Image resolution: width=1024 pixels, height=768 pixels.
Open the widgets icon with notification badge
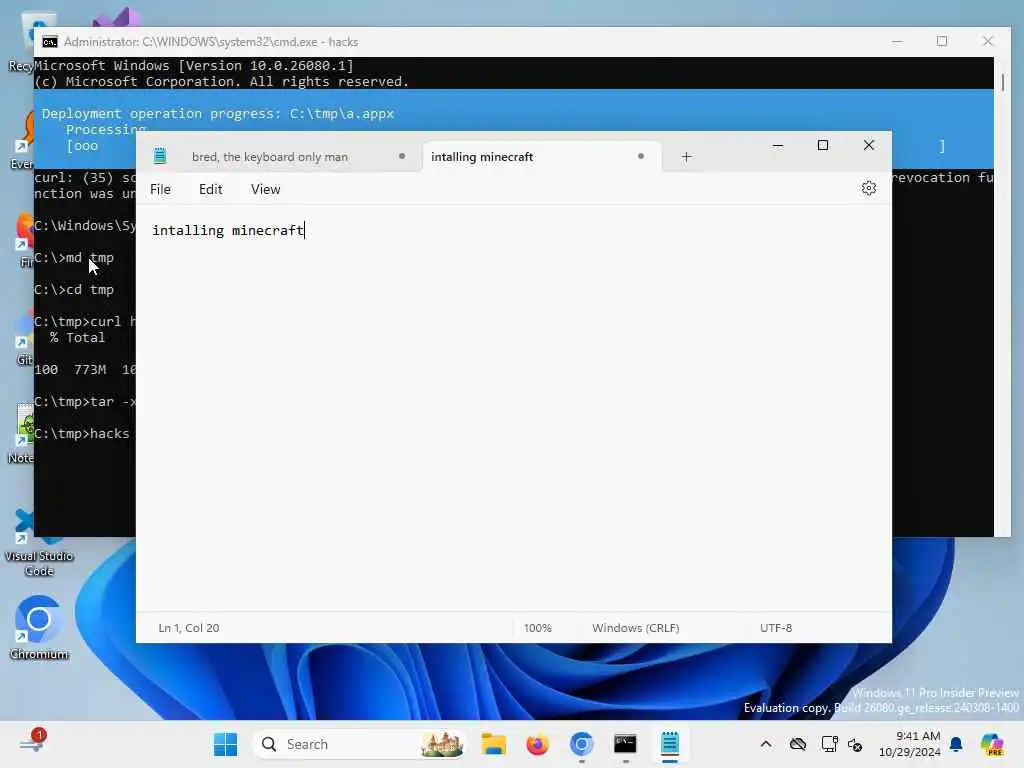(x=33, y=742)
